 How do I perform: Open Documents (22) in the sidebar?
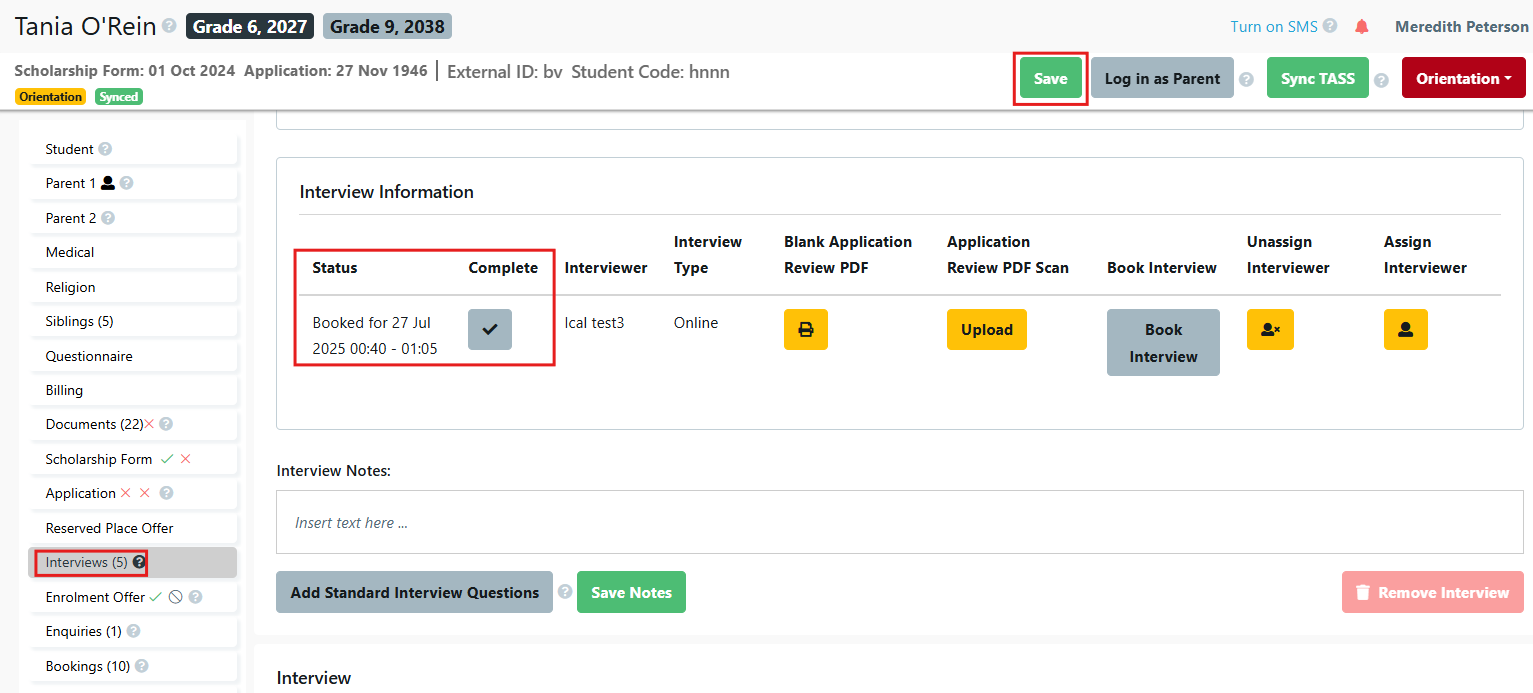click(x=94, y=425)
